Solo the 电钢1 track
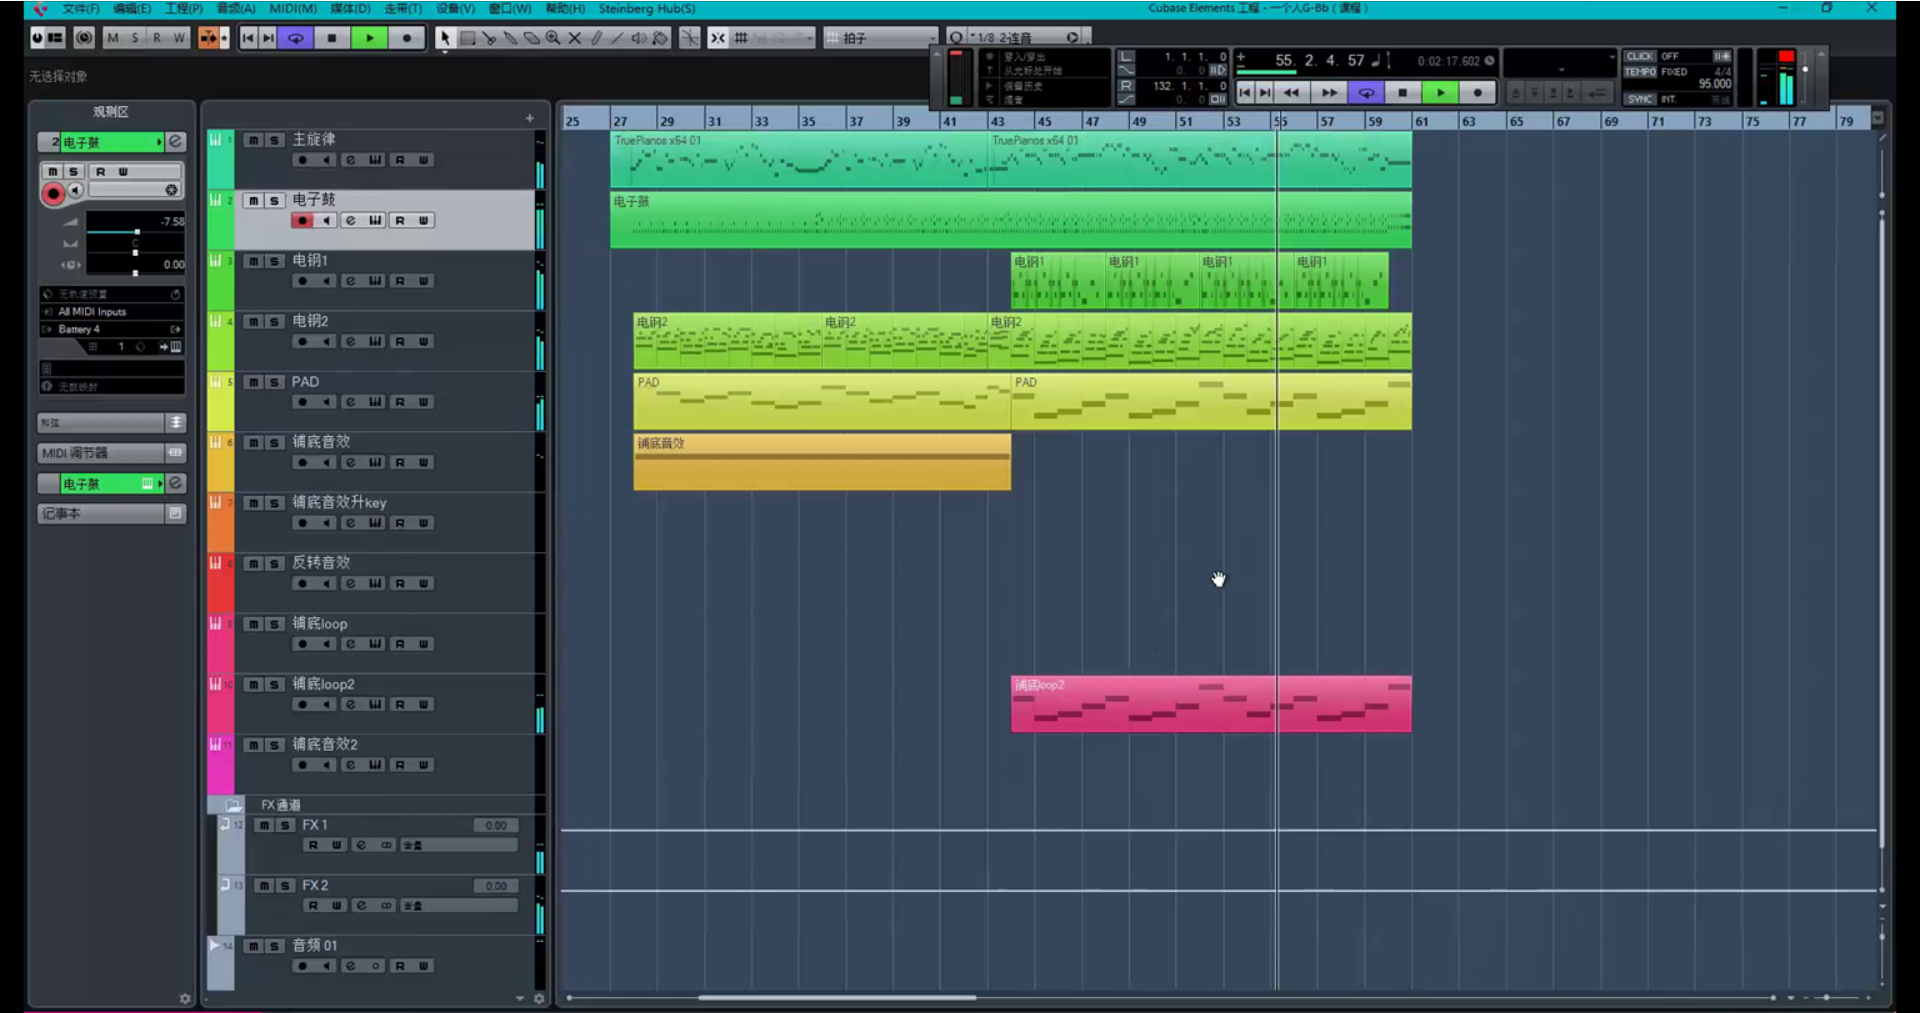This screenshot has height=1013, width=1920. click(x=274, y=261)
